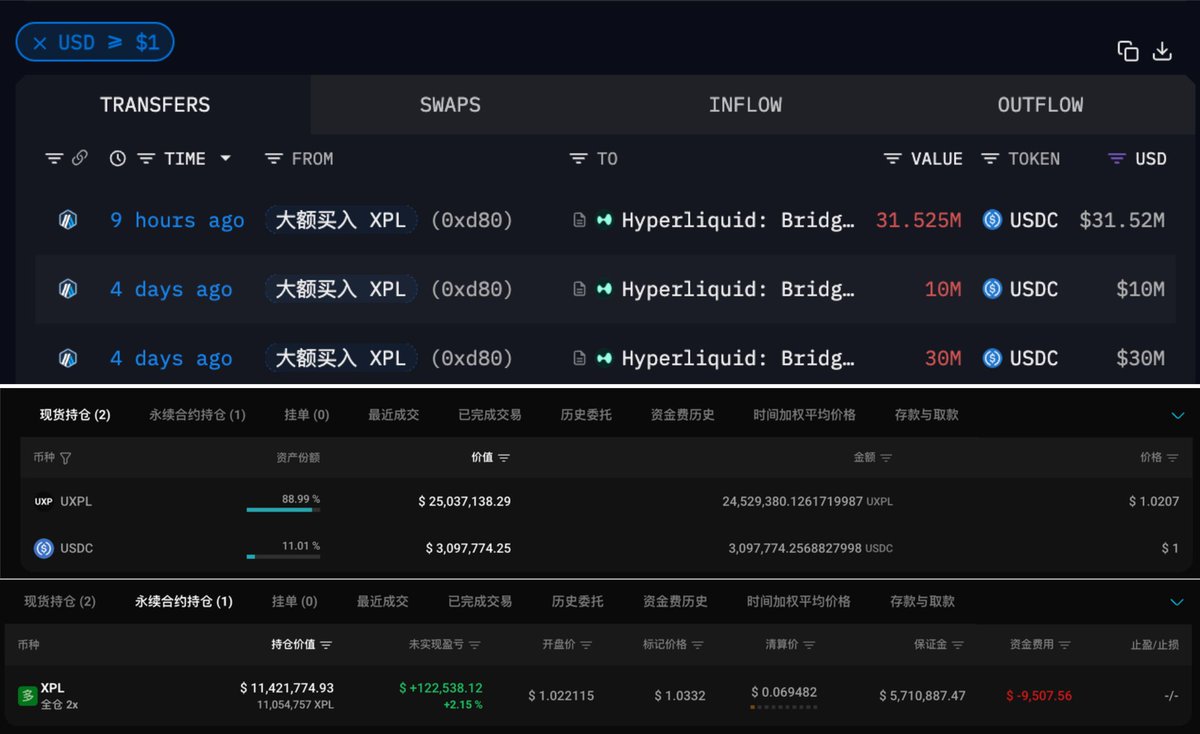Remove the USD ≥ $1 filter chip
Screen dimensions: 1200x734
click(40, 43)
